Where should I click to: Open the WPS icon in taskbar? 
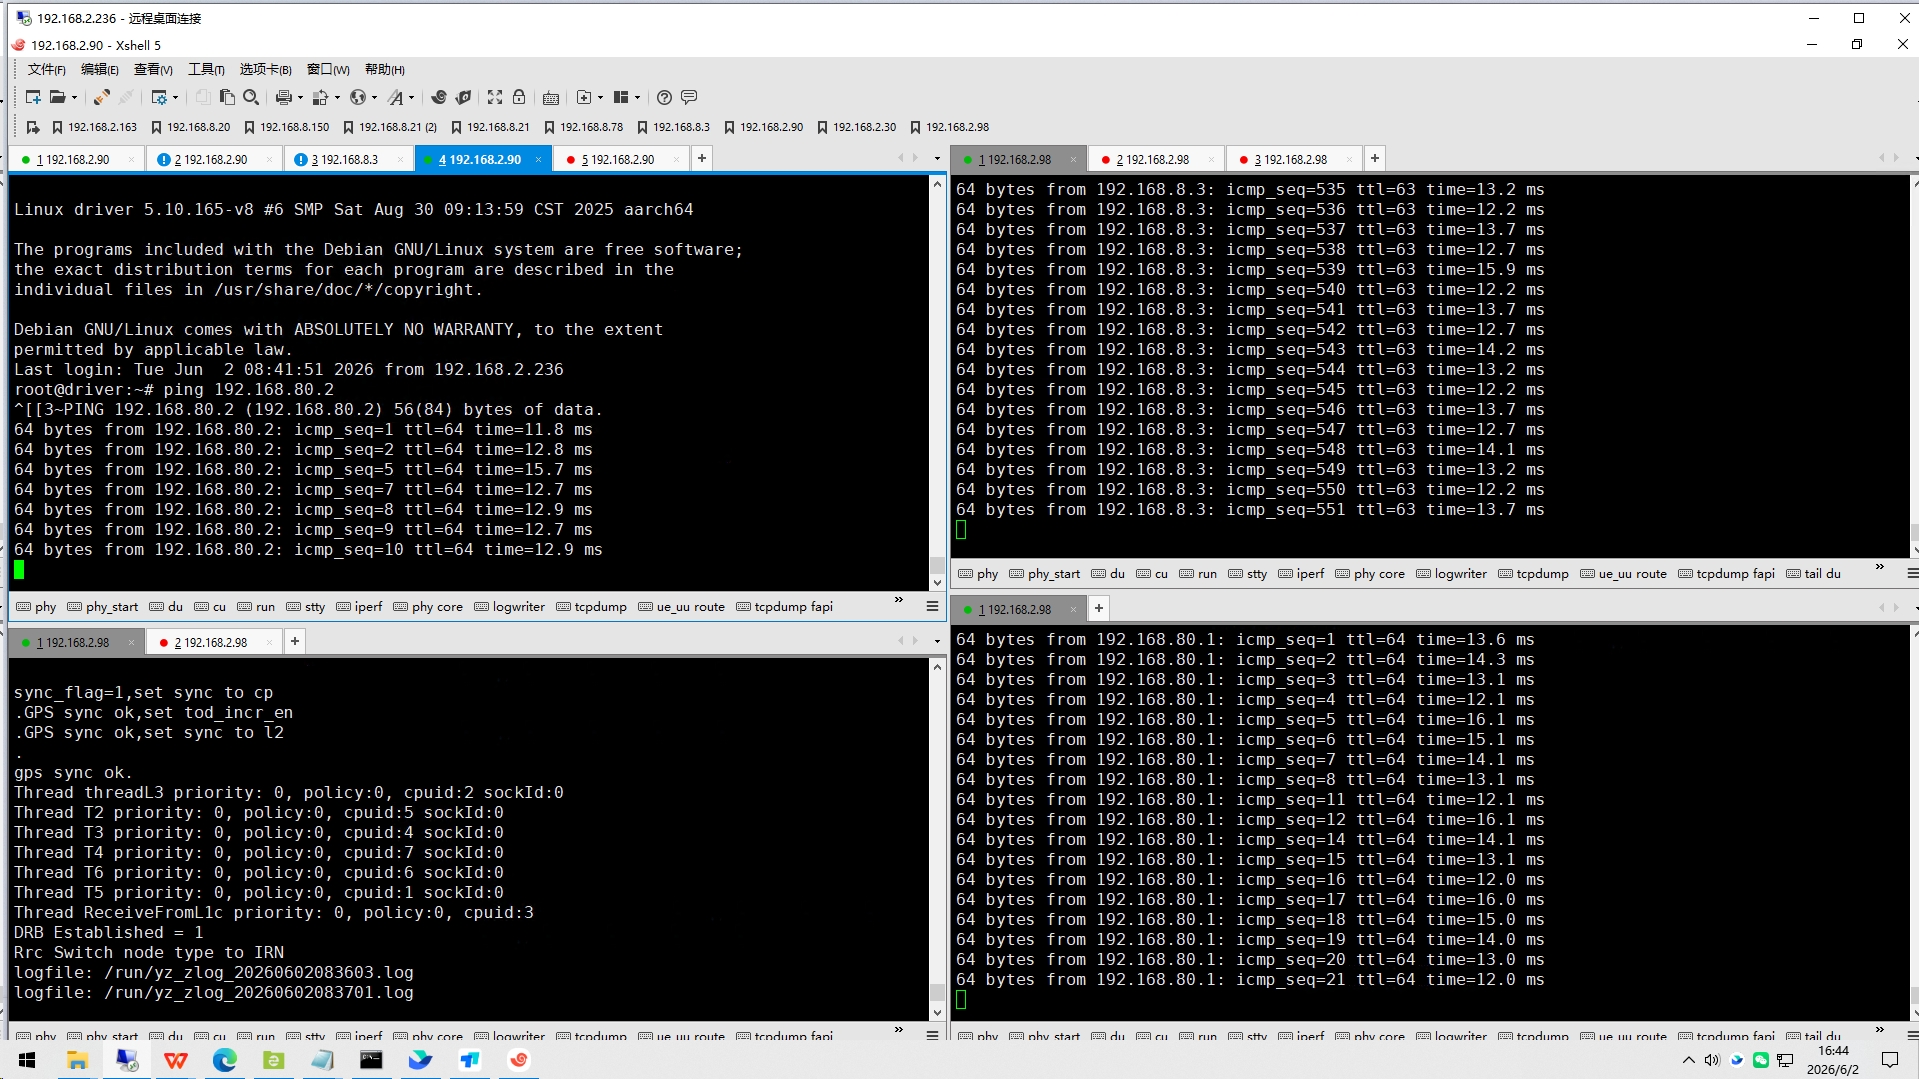click(x=176, y=1060)
